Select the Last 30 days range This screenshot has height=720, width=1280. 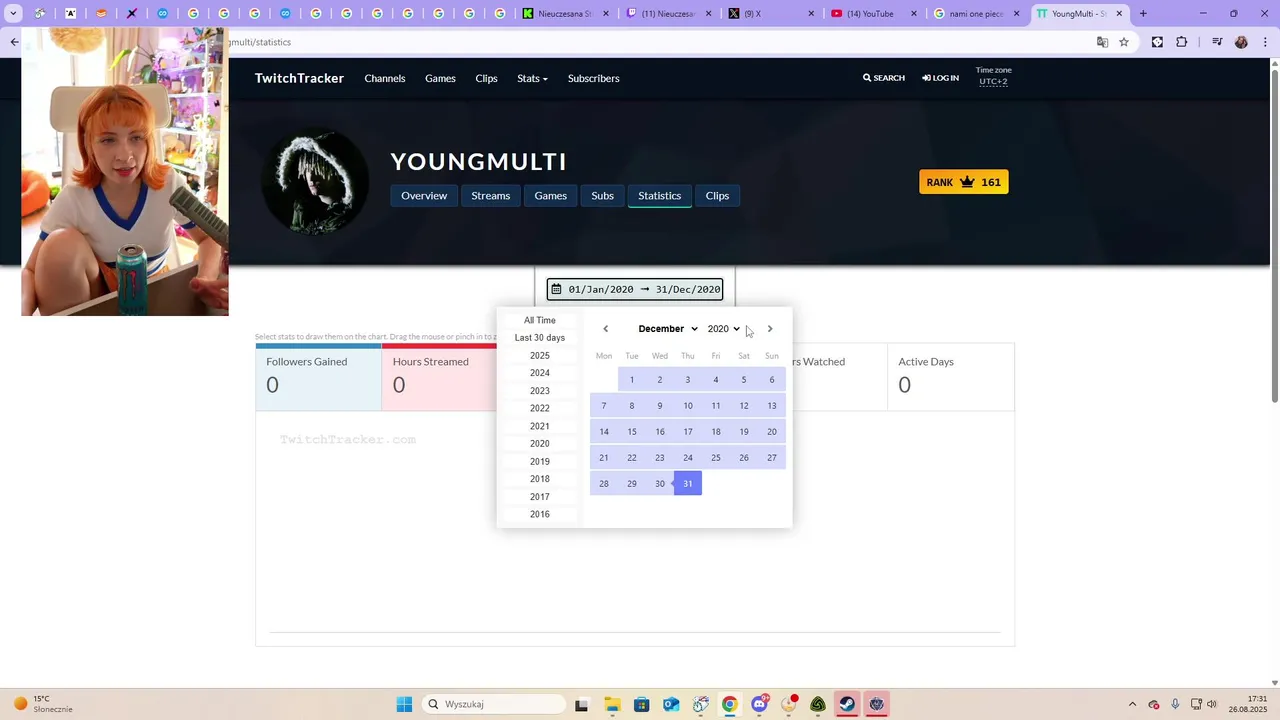[540, 338]
